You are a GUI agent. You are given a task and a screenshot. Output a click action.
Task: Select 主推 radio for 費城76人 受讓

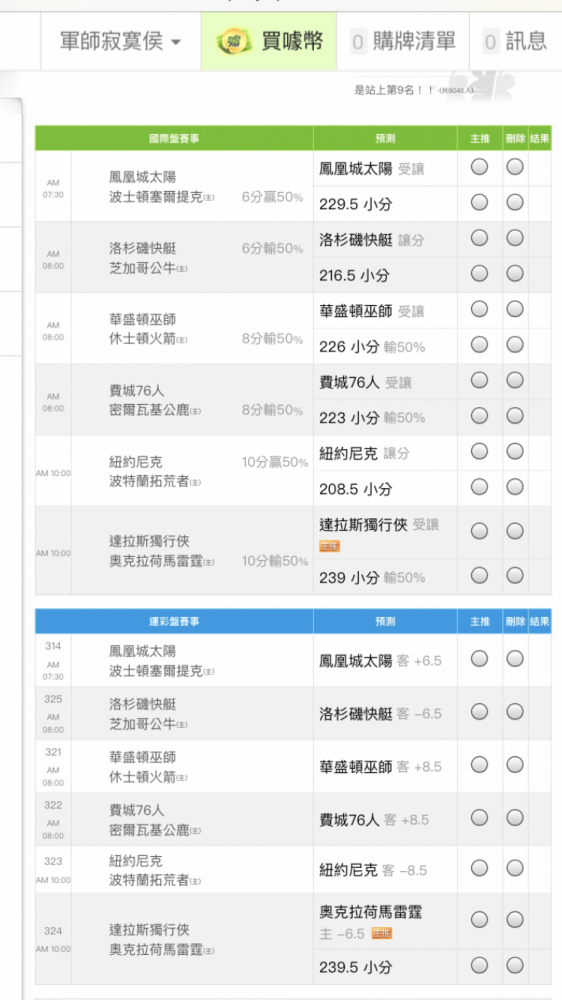[x=479, y=381]
